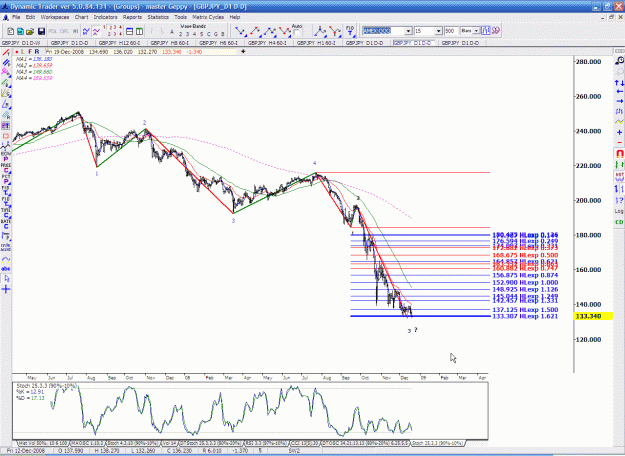Click the 168.675 HLexp 0.500 label
The height and width of the screenshot is (456, 625).
pos(525,255)
